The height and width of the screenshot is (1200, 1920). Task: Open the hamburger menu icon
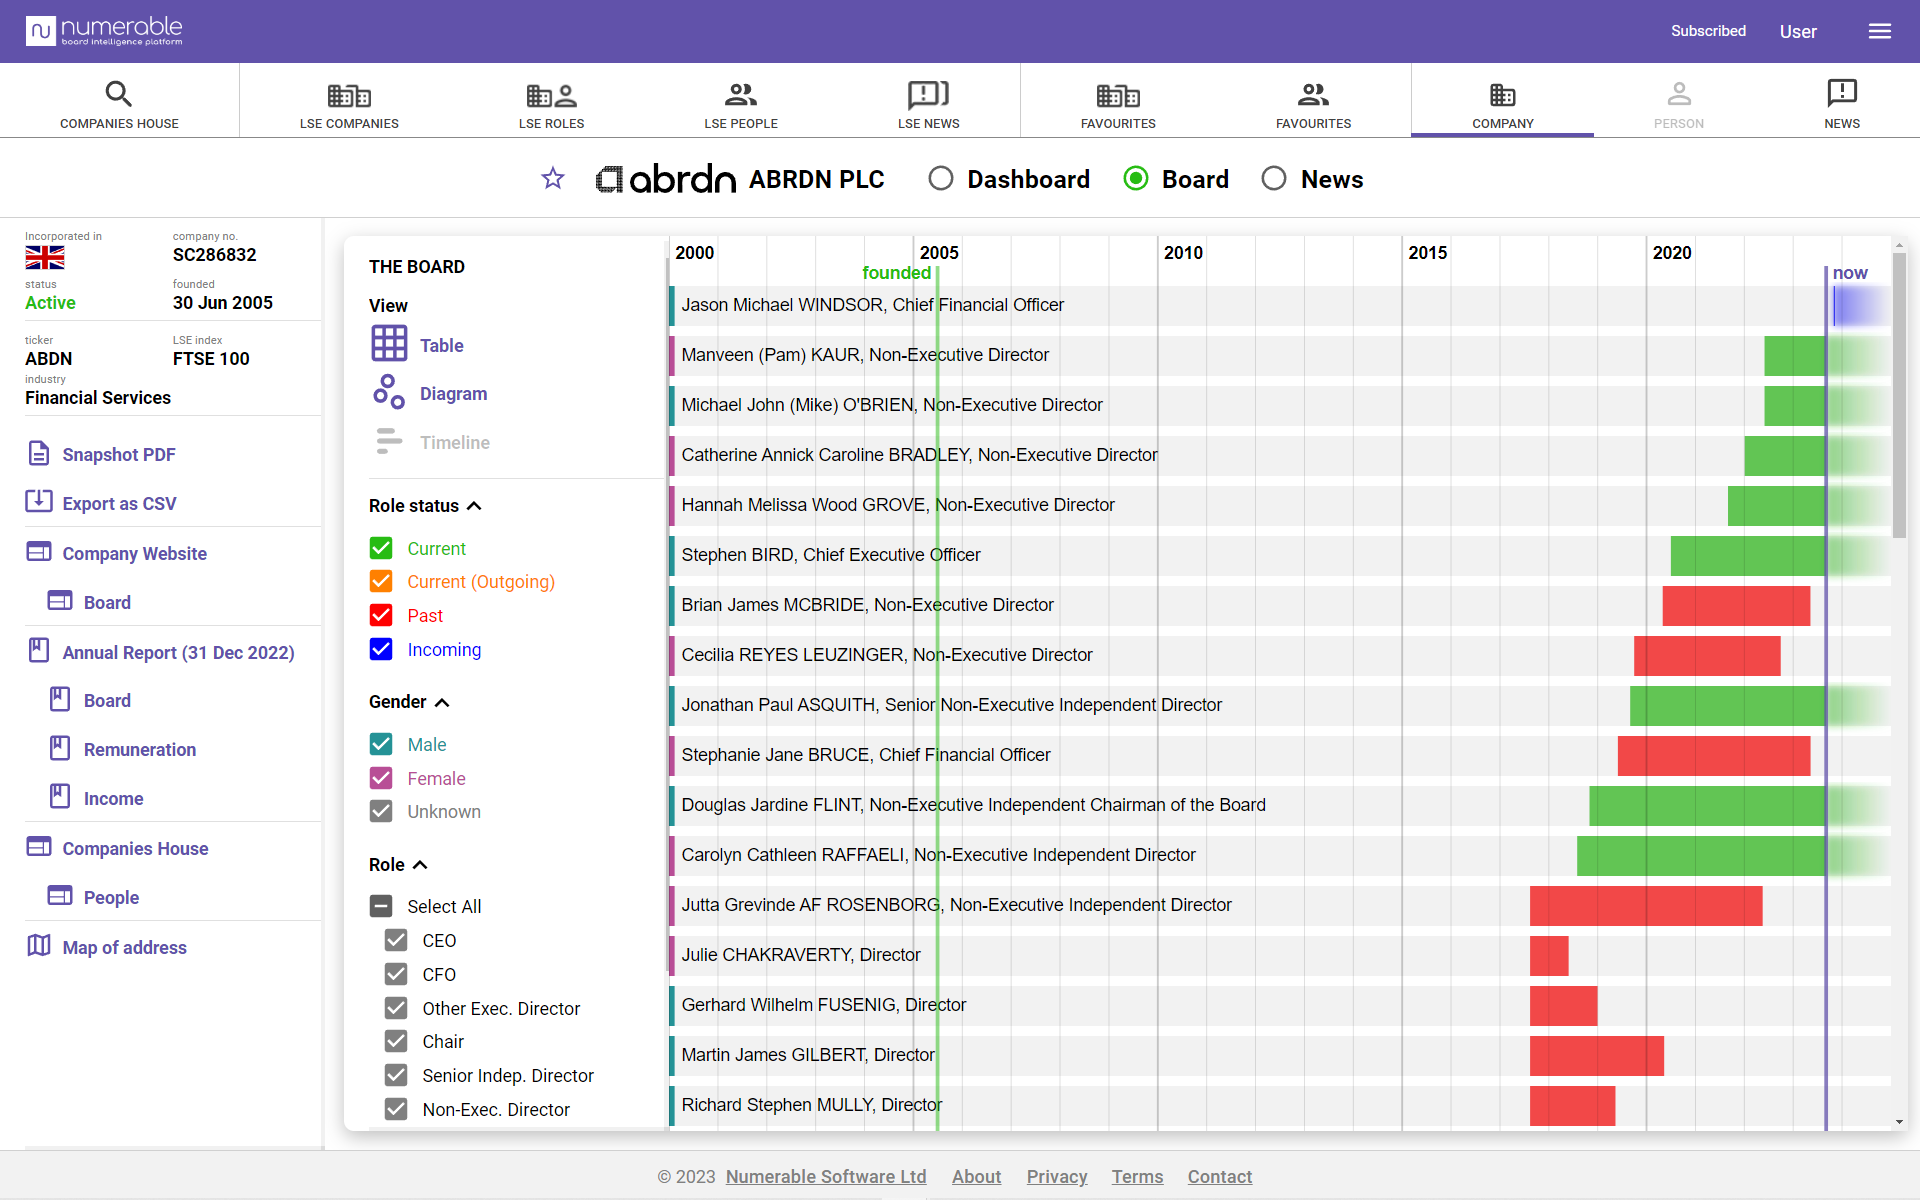(x=1879, y=31)
